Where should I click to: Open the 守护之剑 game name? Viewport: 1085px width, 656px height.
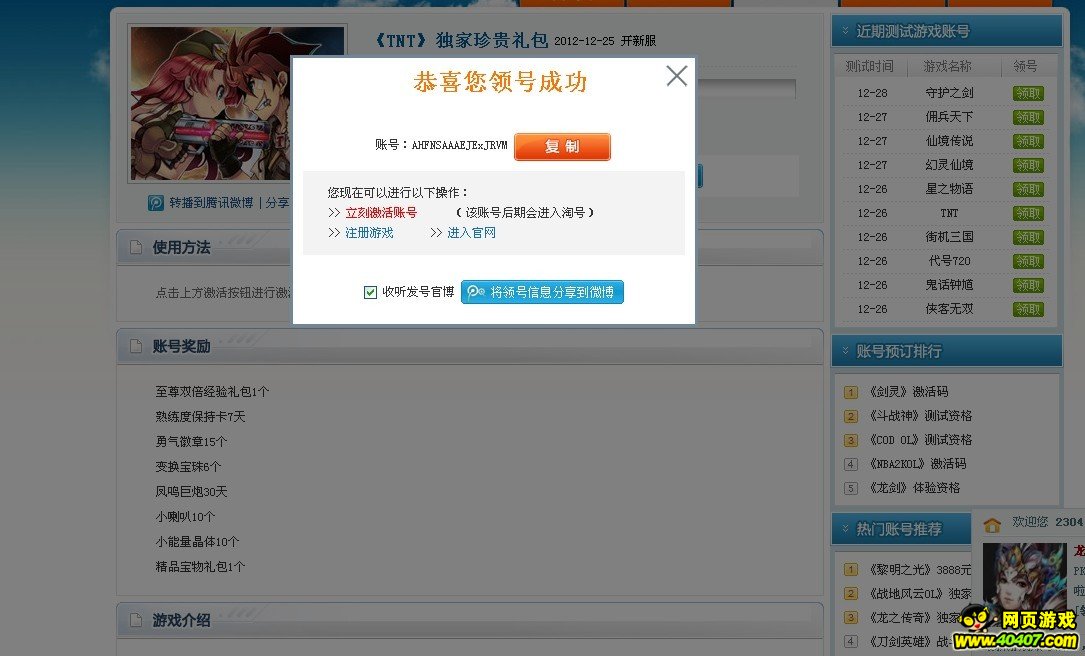point(949,93)
